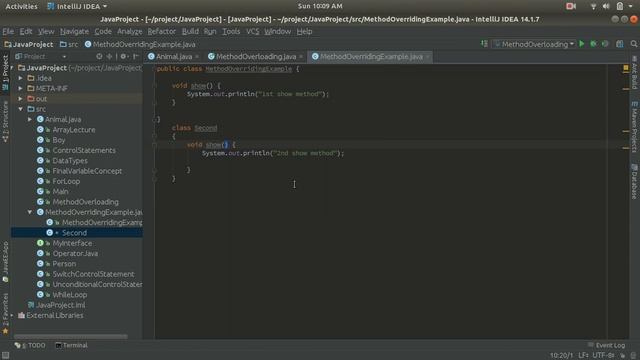Select MyInterface in project tree
Viewport: 640px width, 360px height.
click(x=72, y=243)
